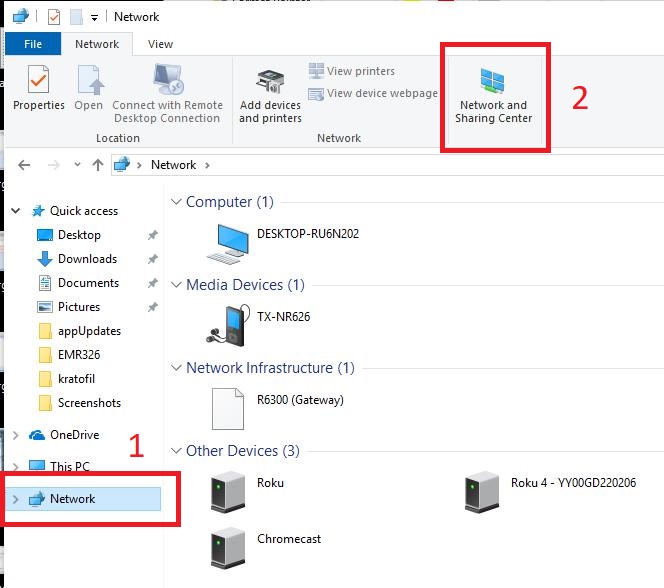Click the DESKTOP-RU6N202 computer icon
Viewport: 664px width, 588px height.
228,244
